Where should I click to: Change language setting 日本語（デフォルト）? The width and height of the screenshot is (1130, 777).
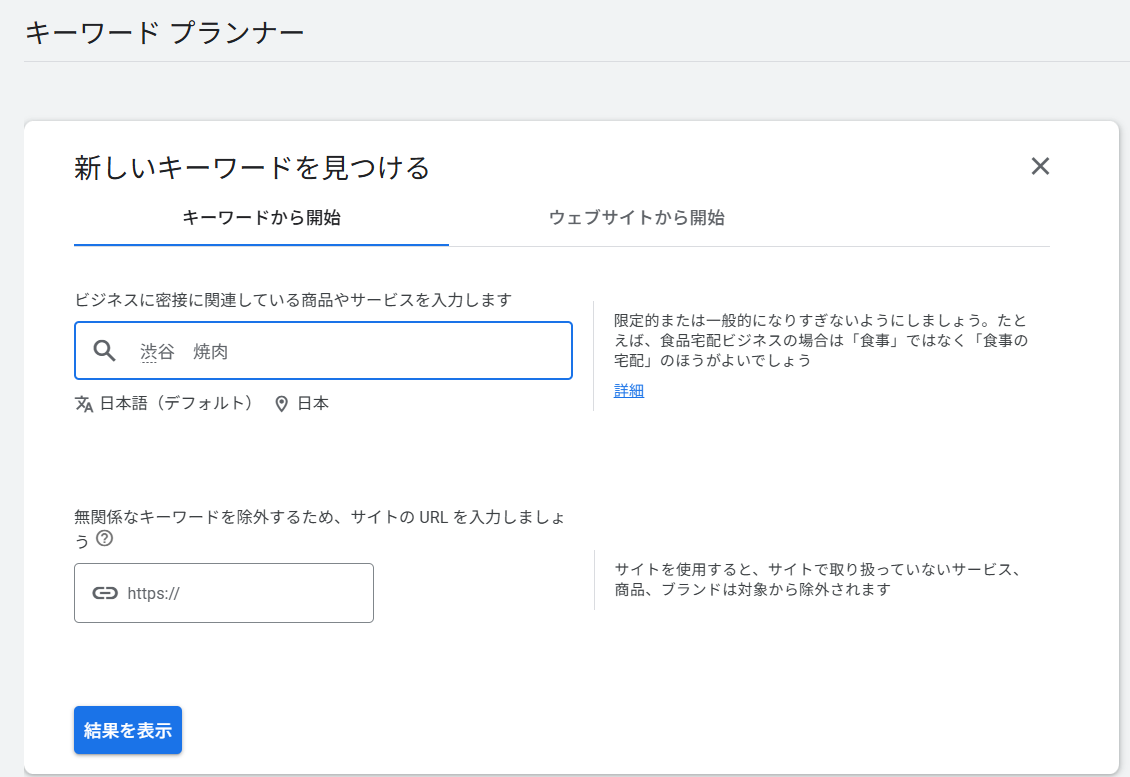(x=176, y=404)
